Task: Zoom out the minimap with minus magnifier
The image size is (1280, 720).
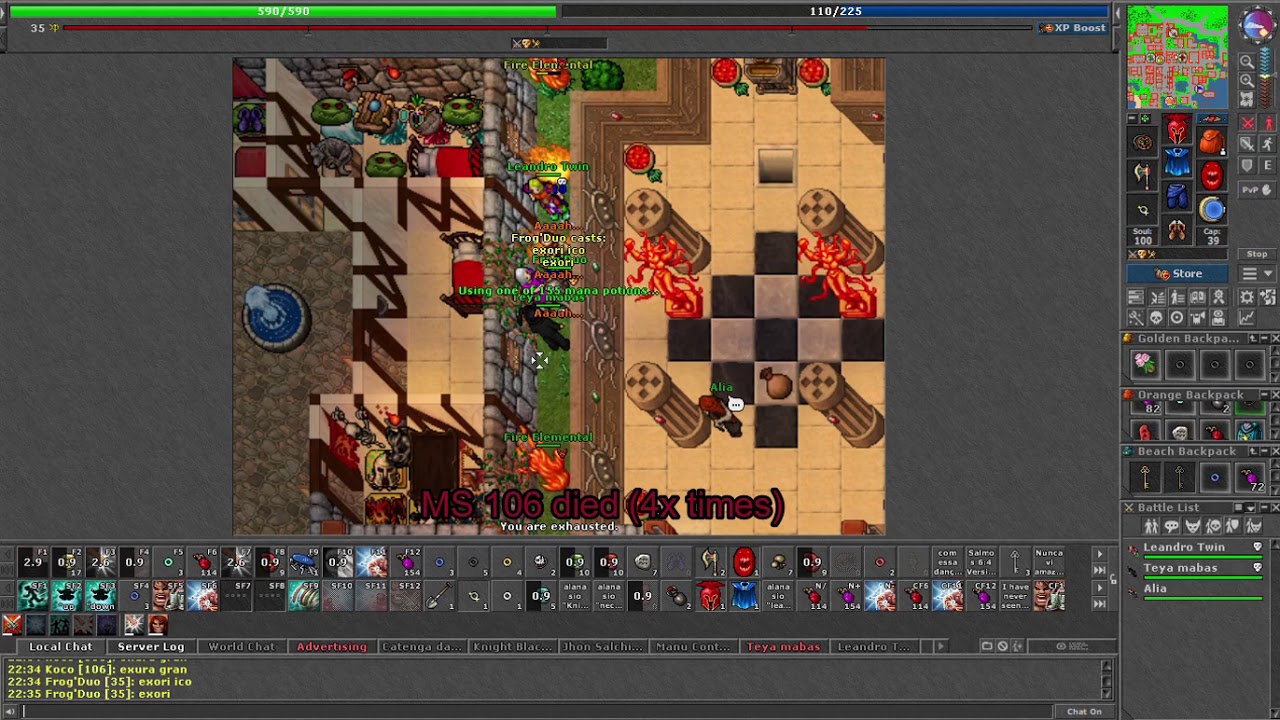Action: [1247, 61]
